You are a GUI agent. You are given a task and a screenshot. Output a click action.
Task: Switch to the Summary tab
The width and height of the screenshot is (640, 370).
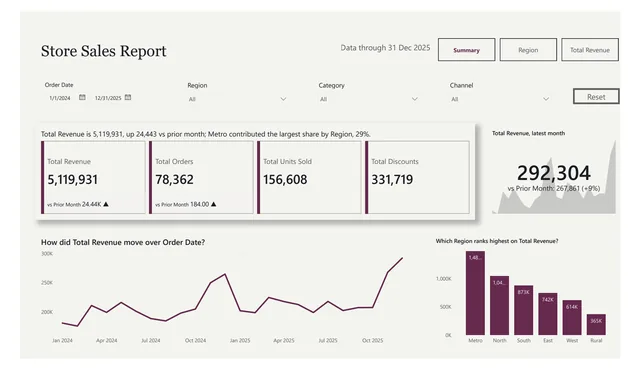click(x=467, y=50)
